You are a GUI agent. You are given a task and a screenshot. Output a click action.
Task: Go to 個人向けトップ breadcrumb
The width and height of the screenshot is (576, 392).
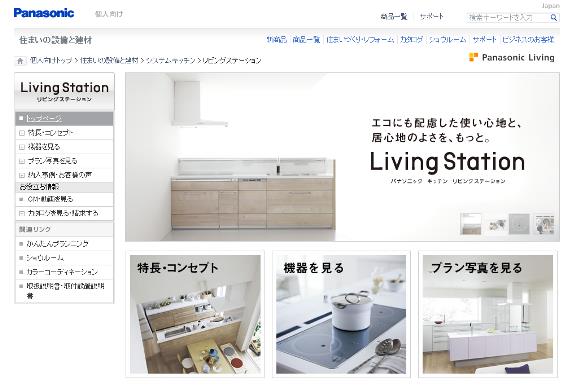51,61
